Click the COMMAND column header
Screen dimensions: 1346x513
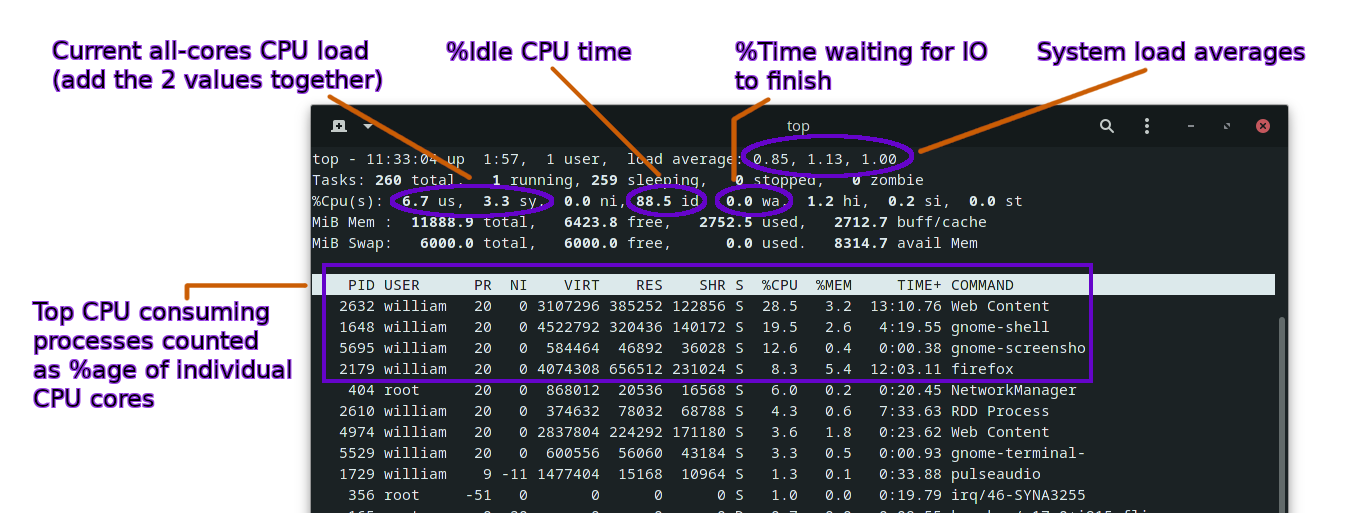tap(982, 285)
